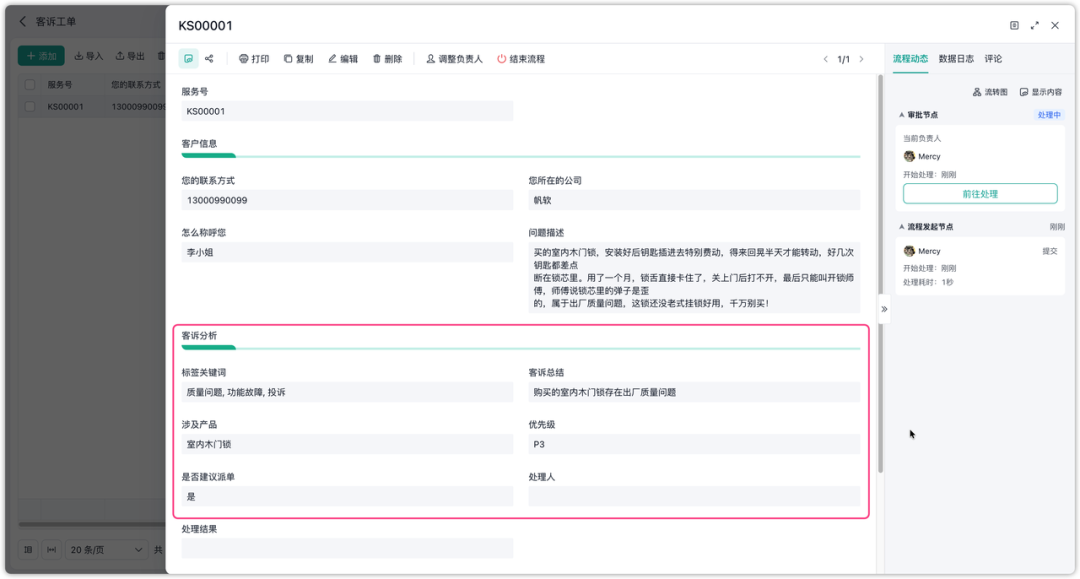
Task: Expand the record panel to fullscreen
Action: tap(1034, 25)
